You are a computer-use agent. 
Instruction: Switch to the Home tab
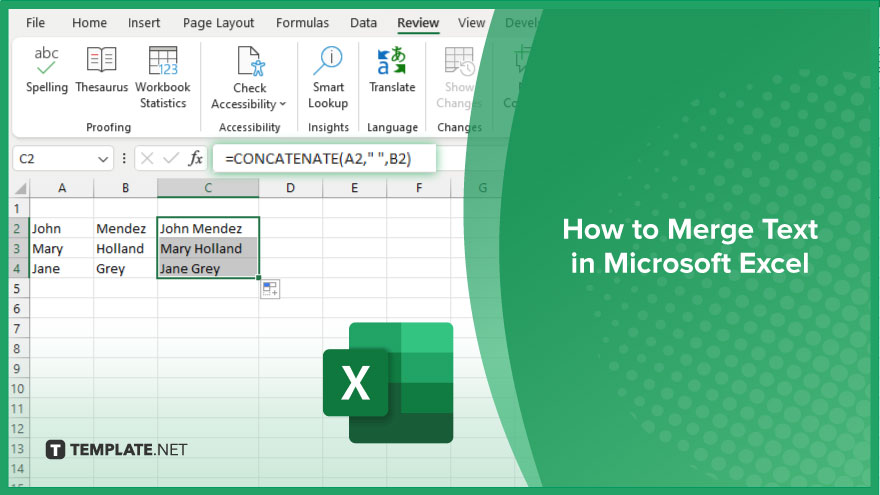click(x=89, y=23)
